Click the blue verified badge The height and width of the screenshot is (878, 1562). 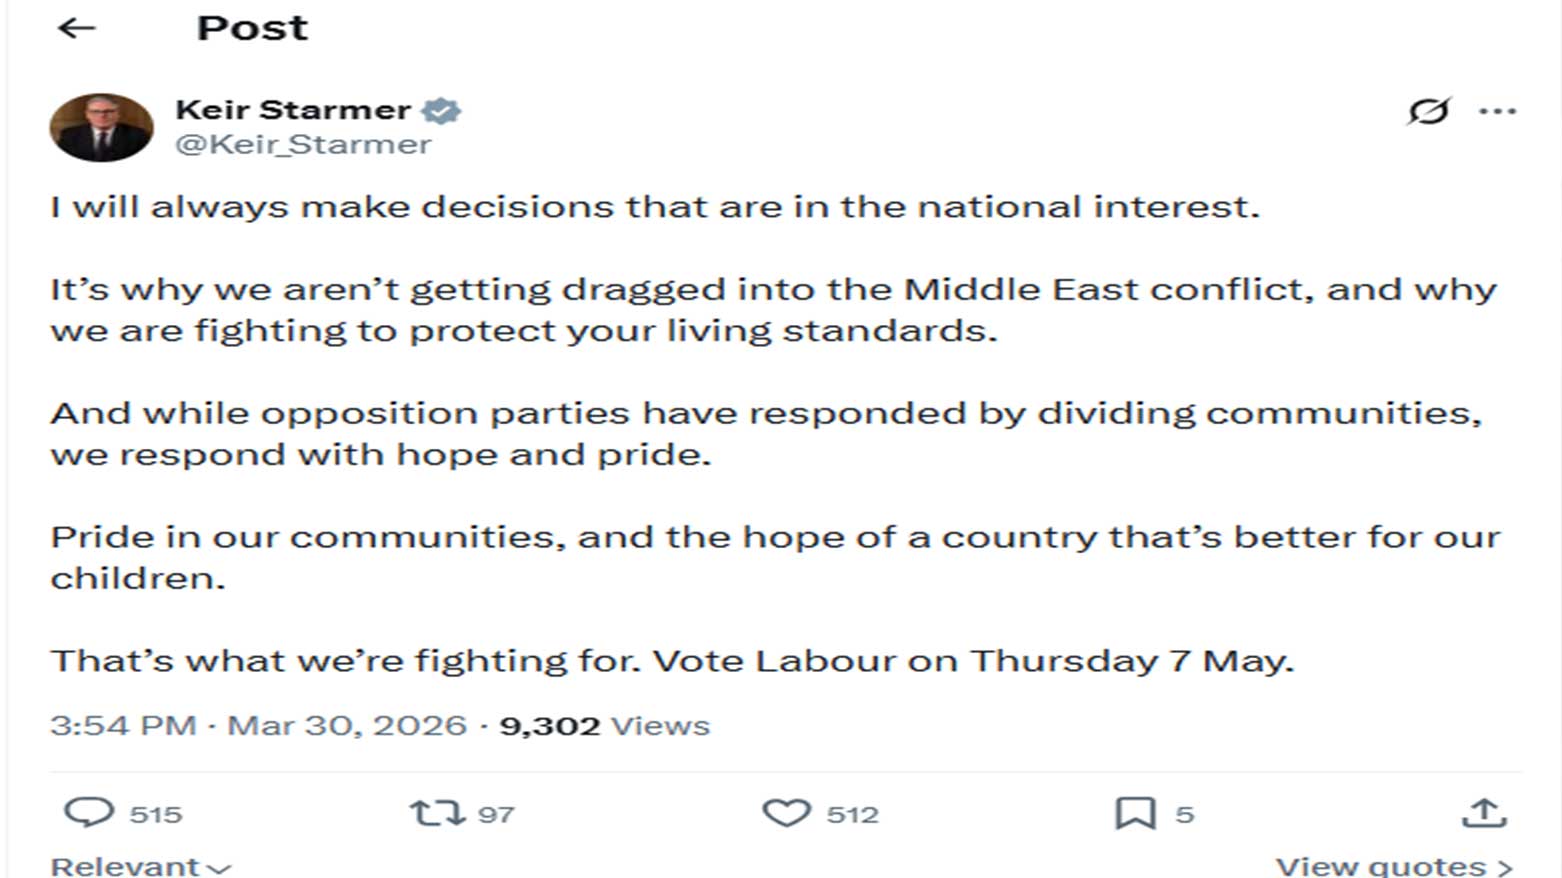[441, 110]
